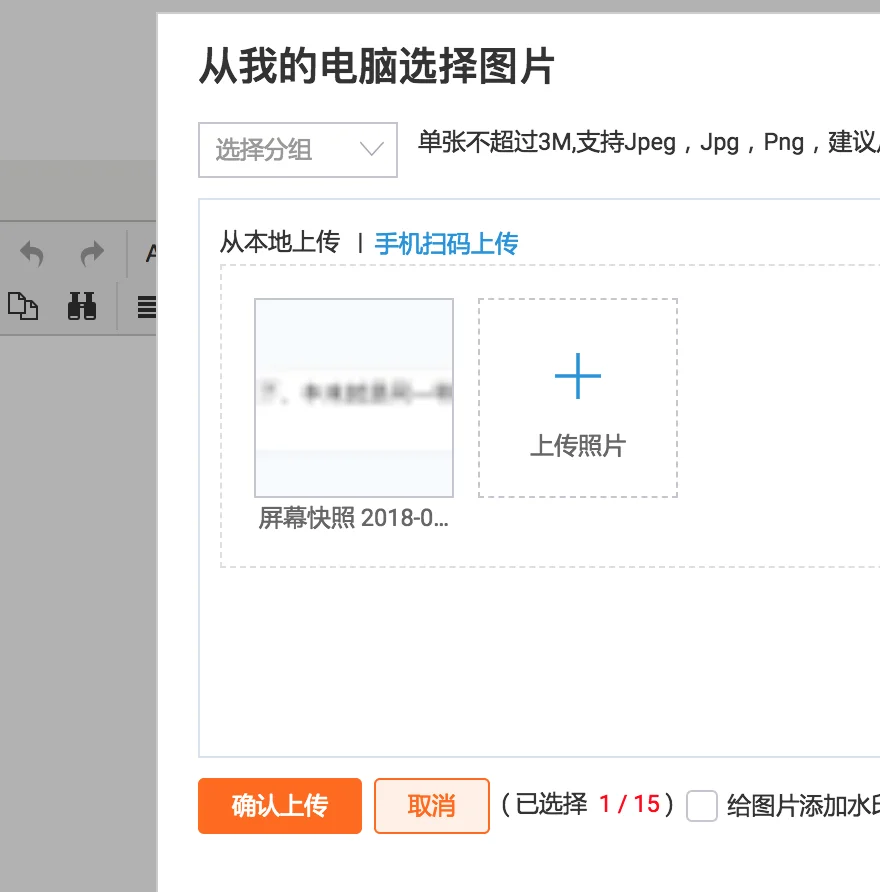
Task: Switch to 手机扫码上传 tab
Action: coord(447,243)
